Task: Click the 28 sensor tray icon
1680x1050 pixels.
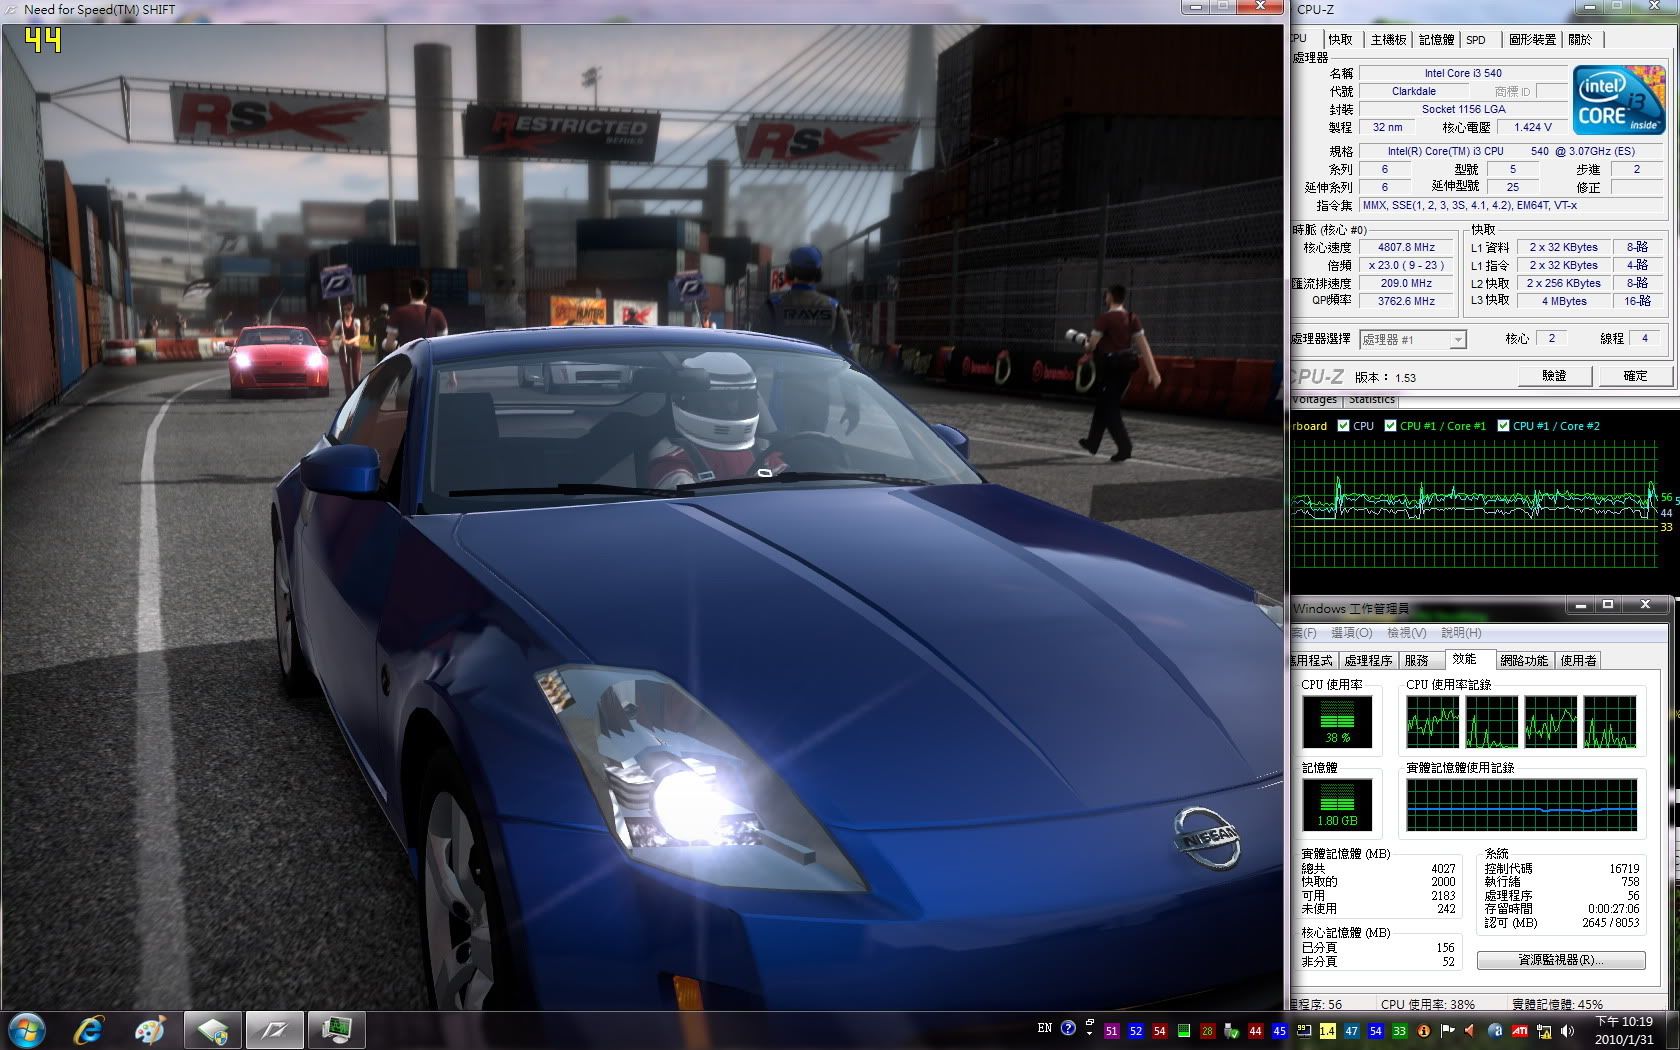Action: click(x=1207, y=1031)
